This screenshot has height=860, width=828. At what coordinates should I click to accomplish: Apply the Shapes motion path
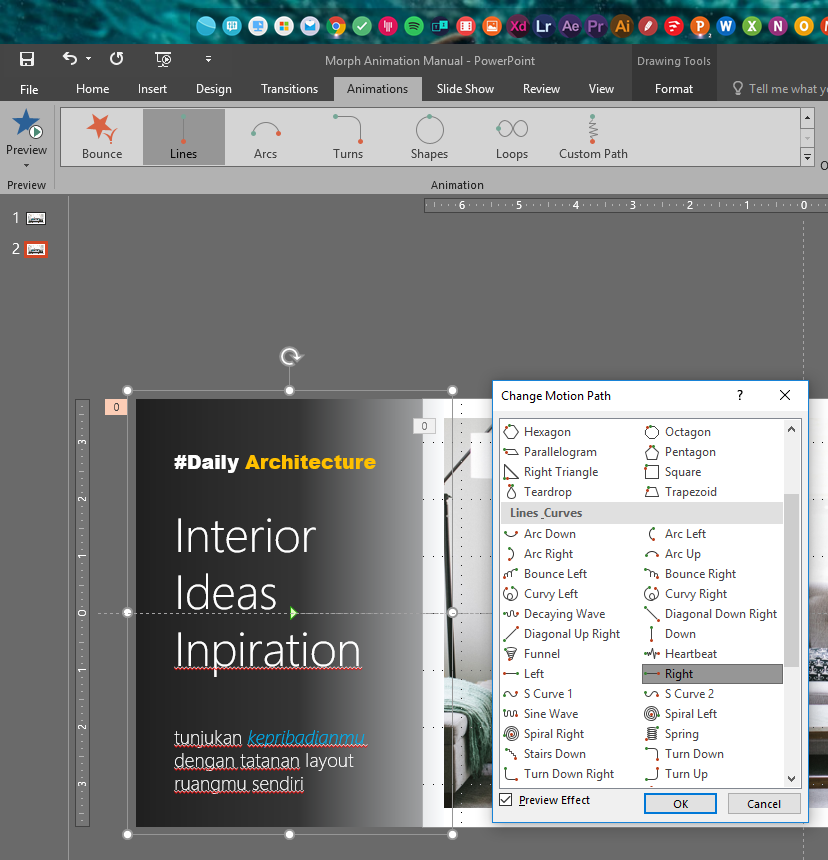pos(429,137)
